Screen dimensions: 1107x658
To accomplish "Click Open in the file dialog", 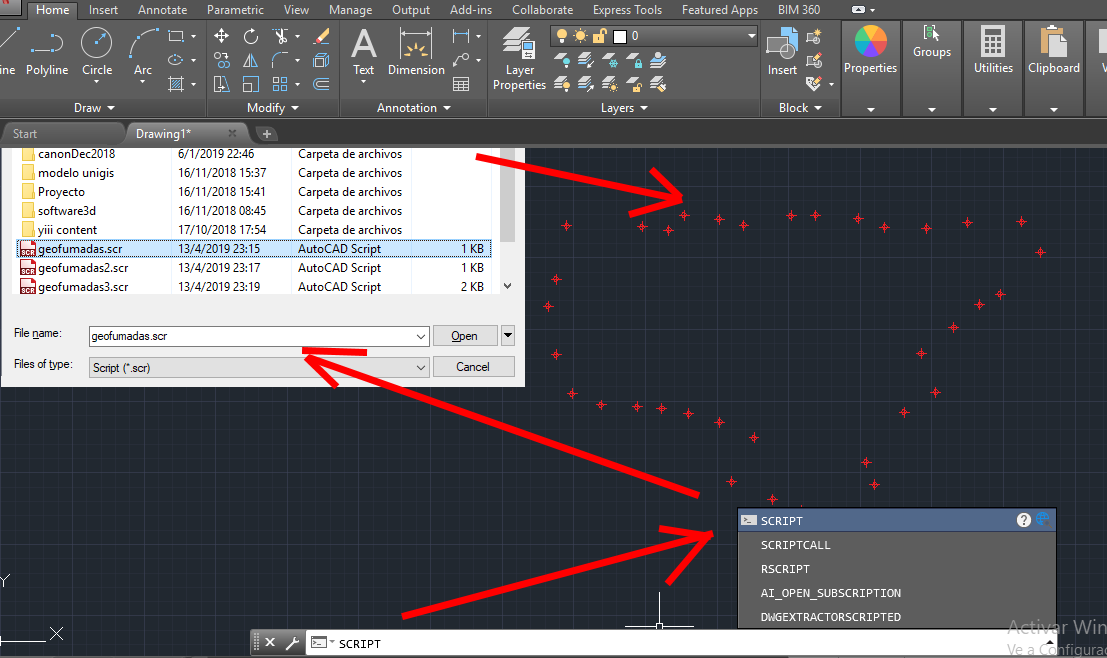I will point(465,335).
